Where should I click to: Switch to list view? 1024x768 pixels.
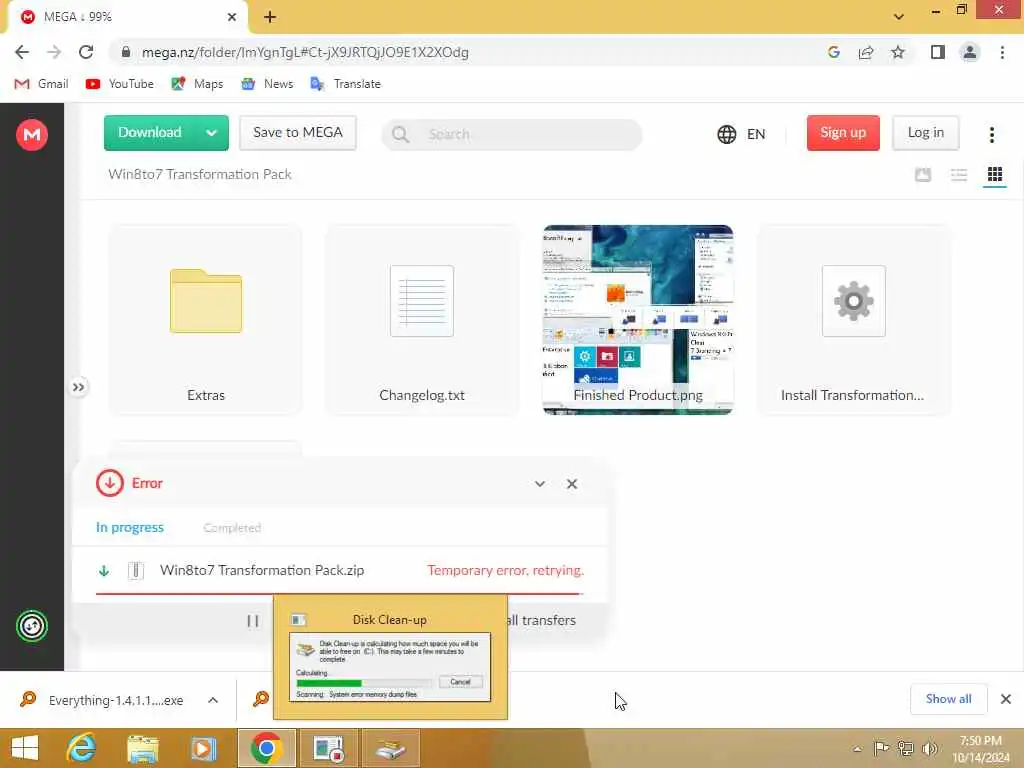point(959,174)
